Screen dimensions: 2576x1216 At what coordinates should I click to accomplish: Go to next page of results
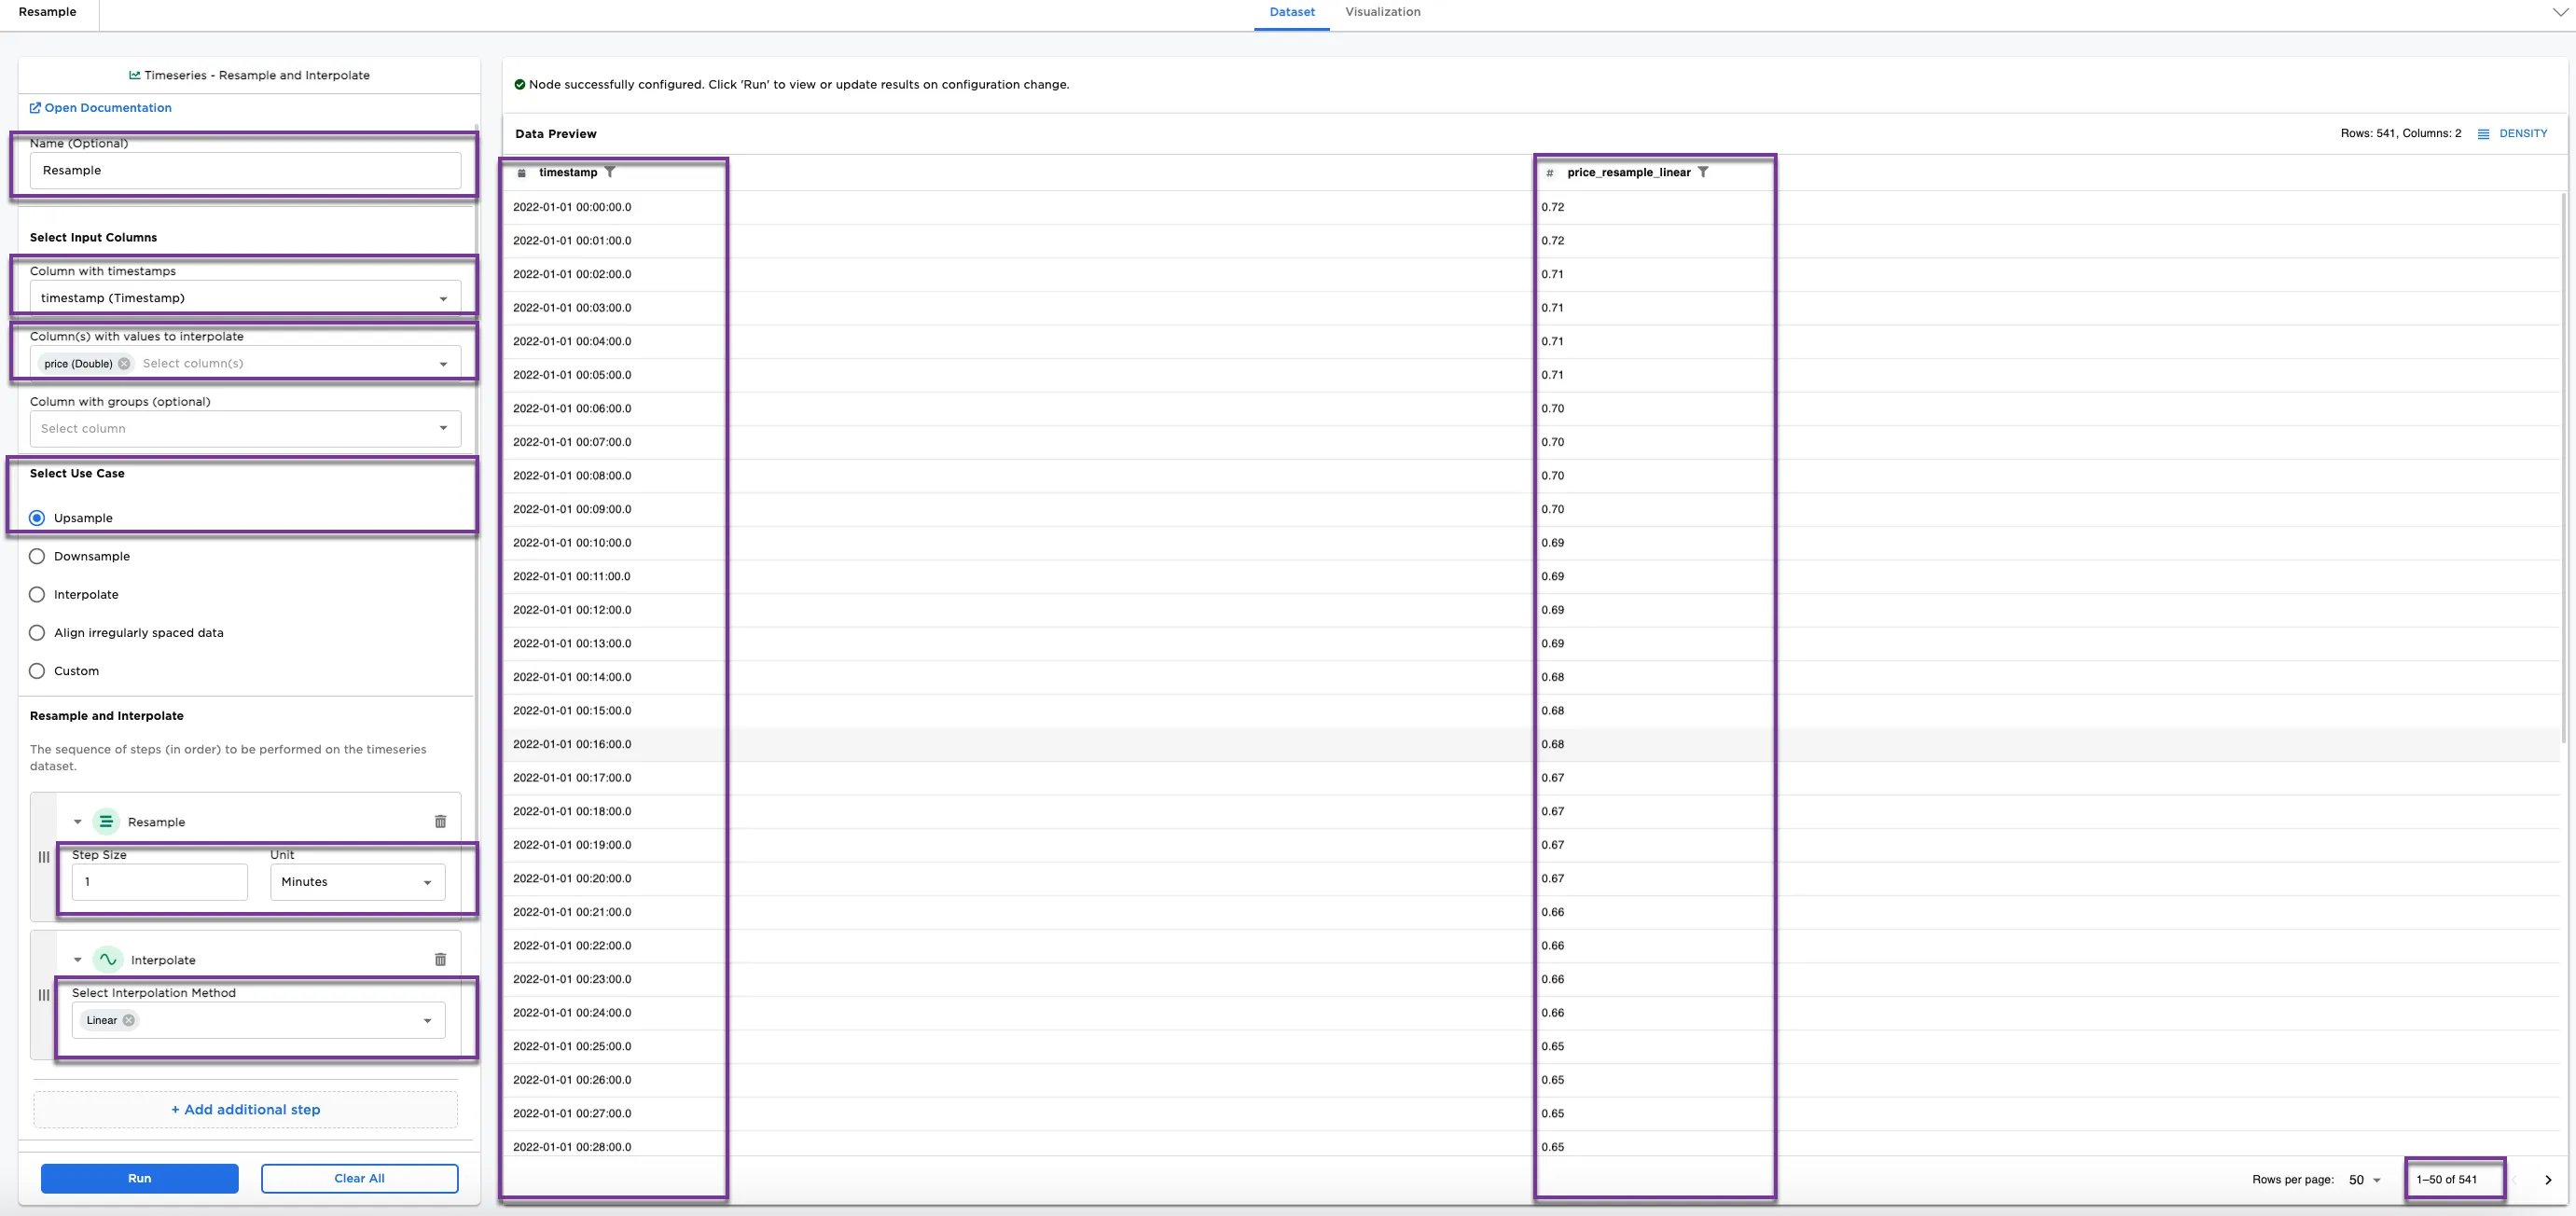[2547, 1180]
